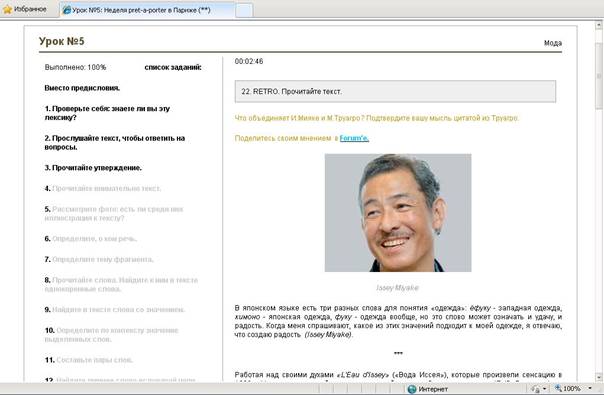Viewport: 604px width, 395px height.
Task: Click the 'Интернет' zone text in status bar
Action: coord(433,389)
